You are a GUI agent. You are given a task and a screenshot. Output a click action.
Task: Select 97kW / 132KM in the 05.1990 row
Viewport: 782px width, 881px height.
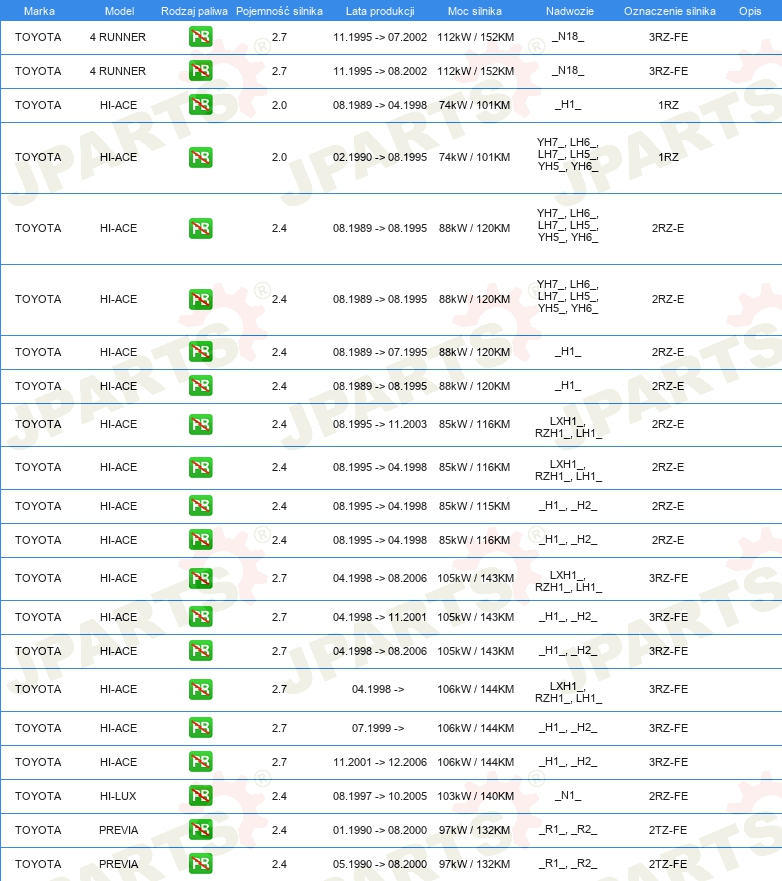click(475, 864)
